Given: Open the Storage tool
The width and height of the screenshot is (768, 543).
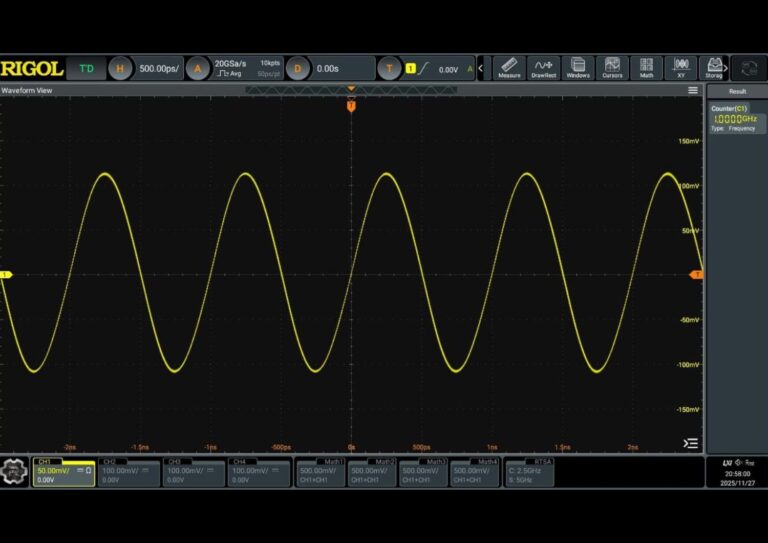Looking at the screenshot, I should coord(714,68).
